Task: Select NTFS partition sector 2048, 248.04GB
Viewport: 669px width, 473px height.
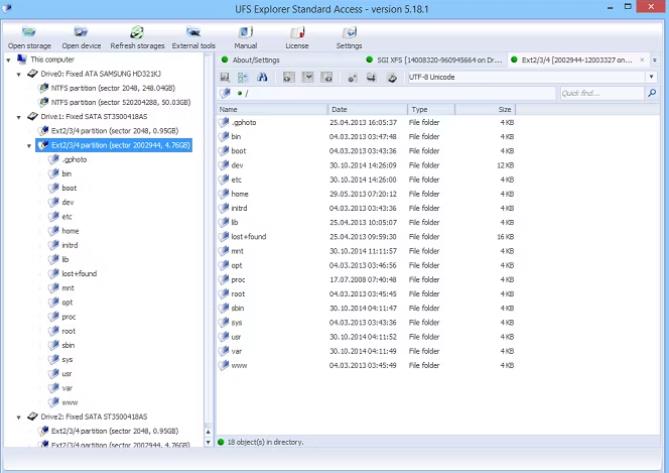Action: click(113, 88)
